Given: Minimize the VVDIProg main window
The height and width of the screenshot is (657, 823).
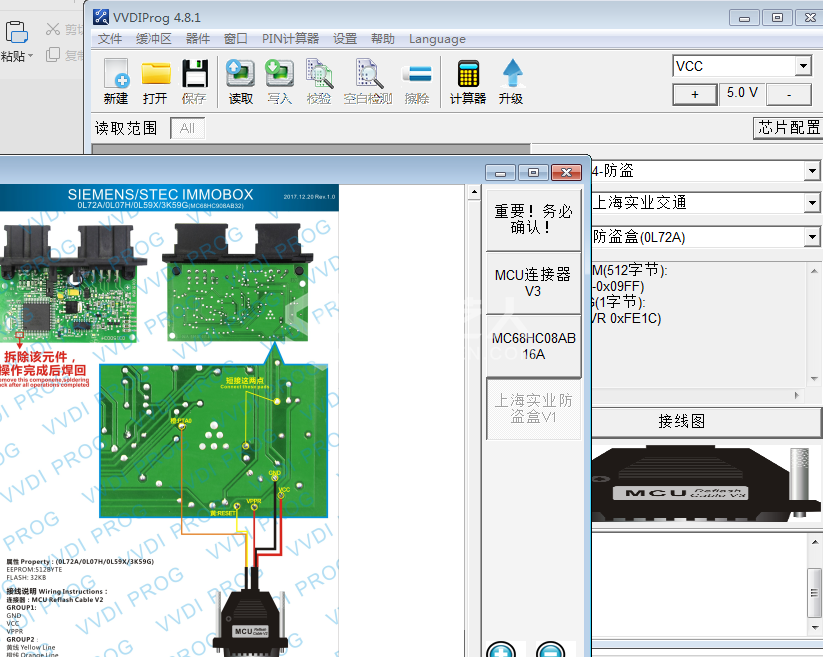Looking at the screenshot, I should click(x=744, y=18).
